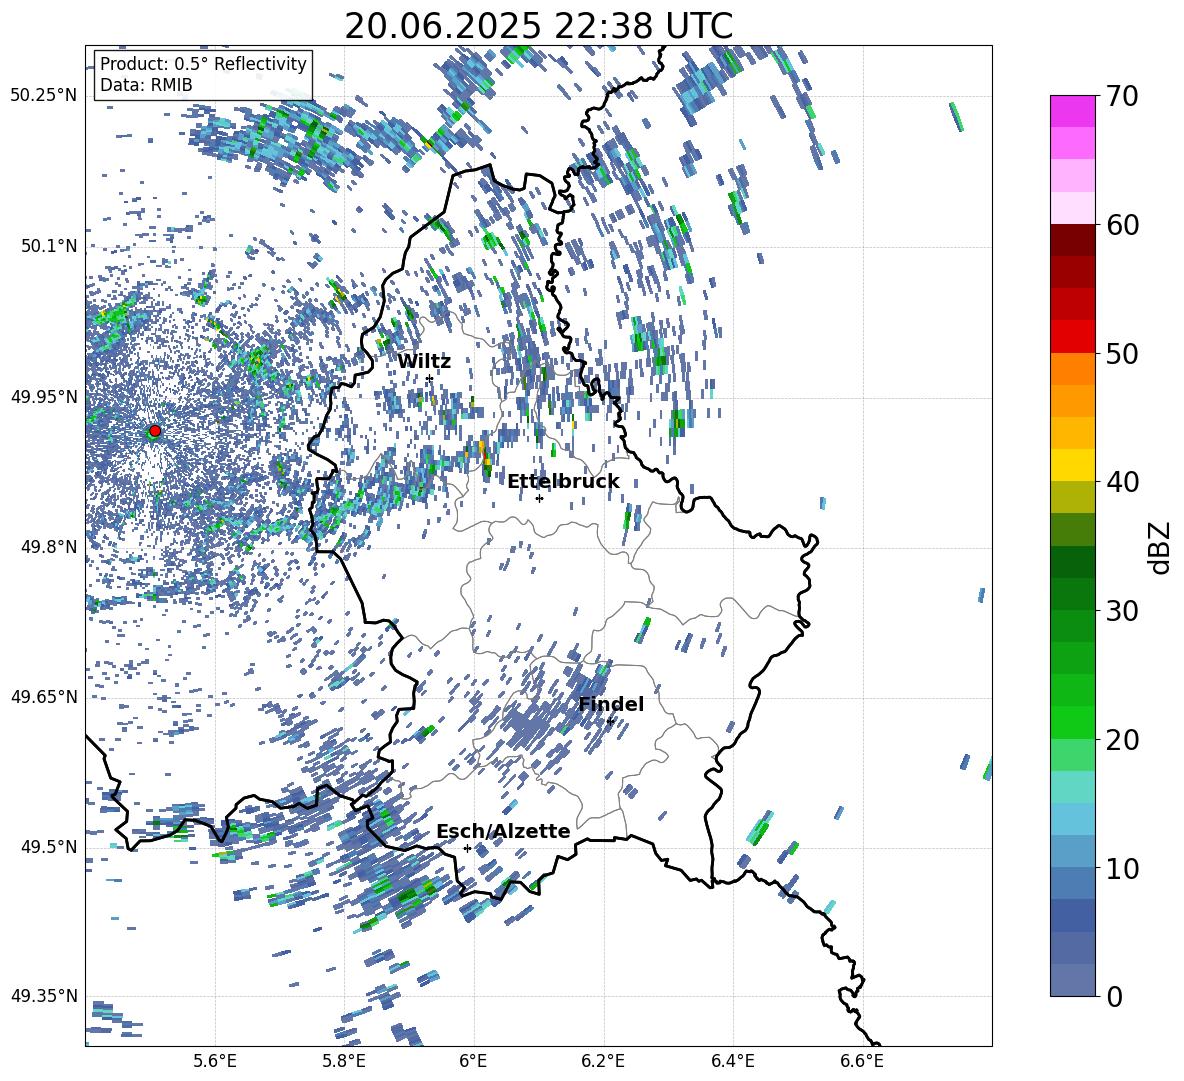Click the 30 colorbar tick label
The image size is (1184, 1081).
pos(1122,610)
